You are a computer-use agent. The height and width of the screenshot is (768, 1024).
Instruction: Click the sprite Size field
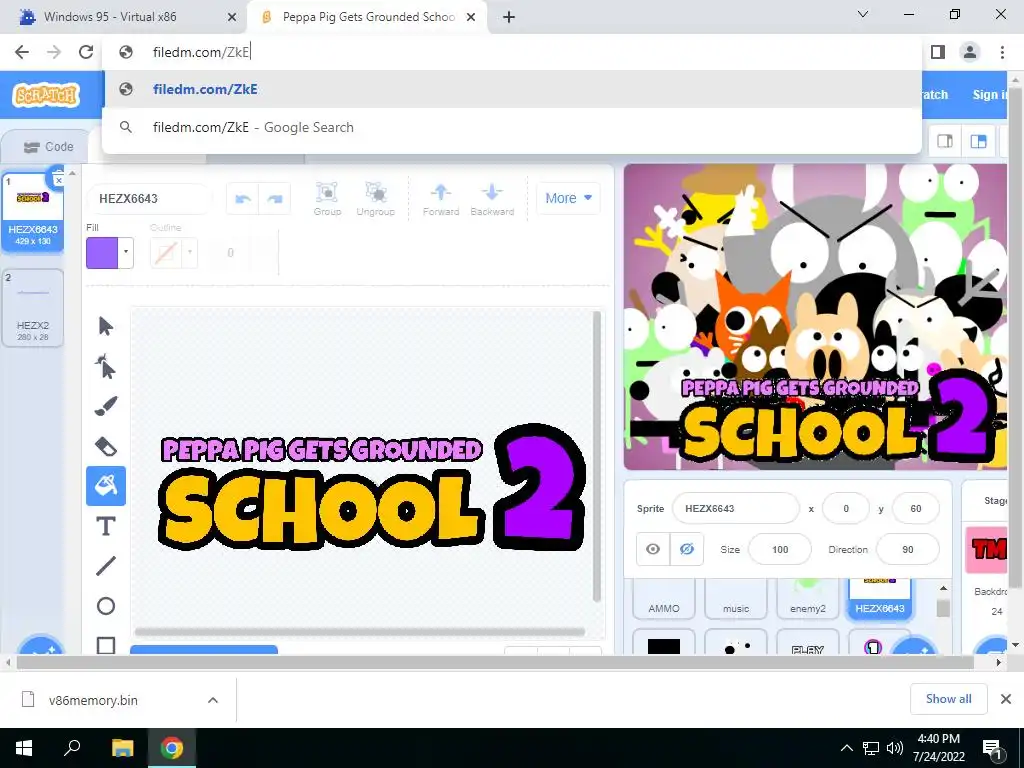click(780, 549)
